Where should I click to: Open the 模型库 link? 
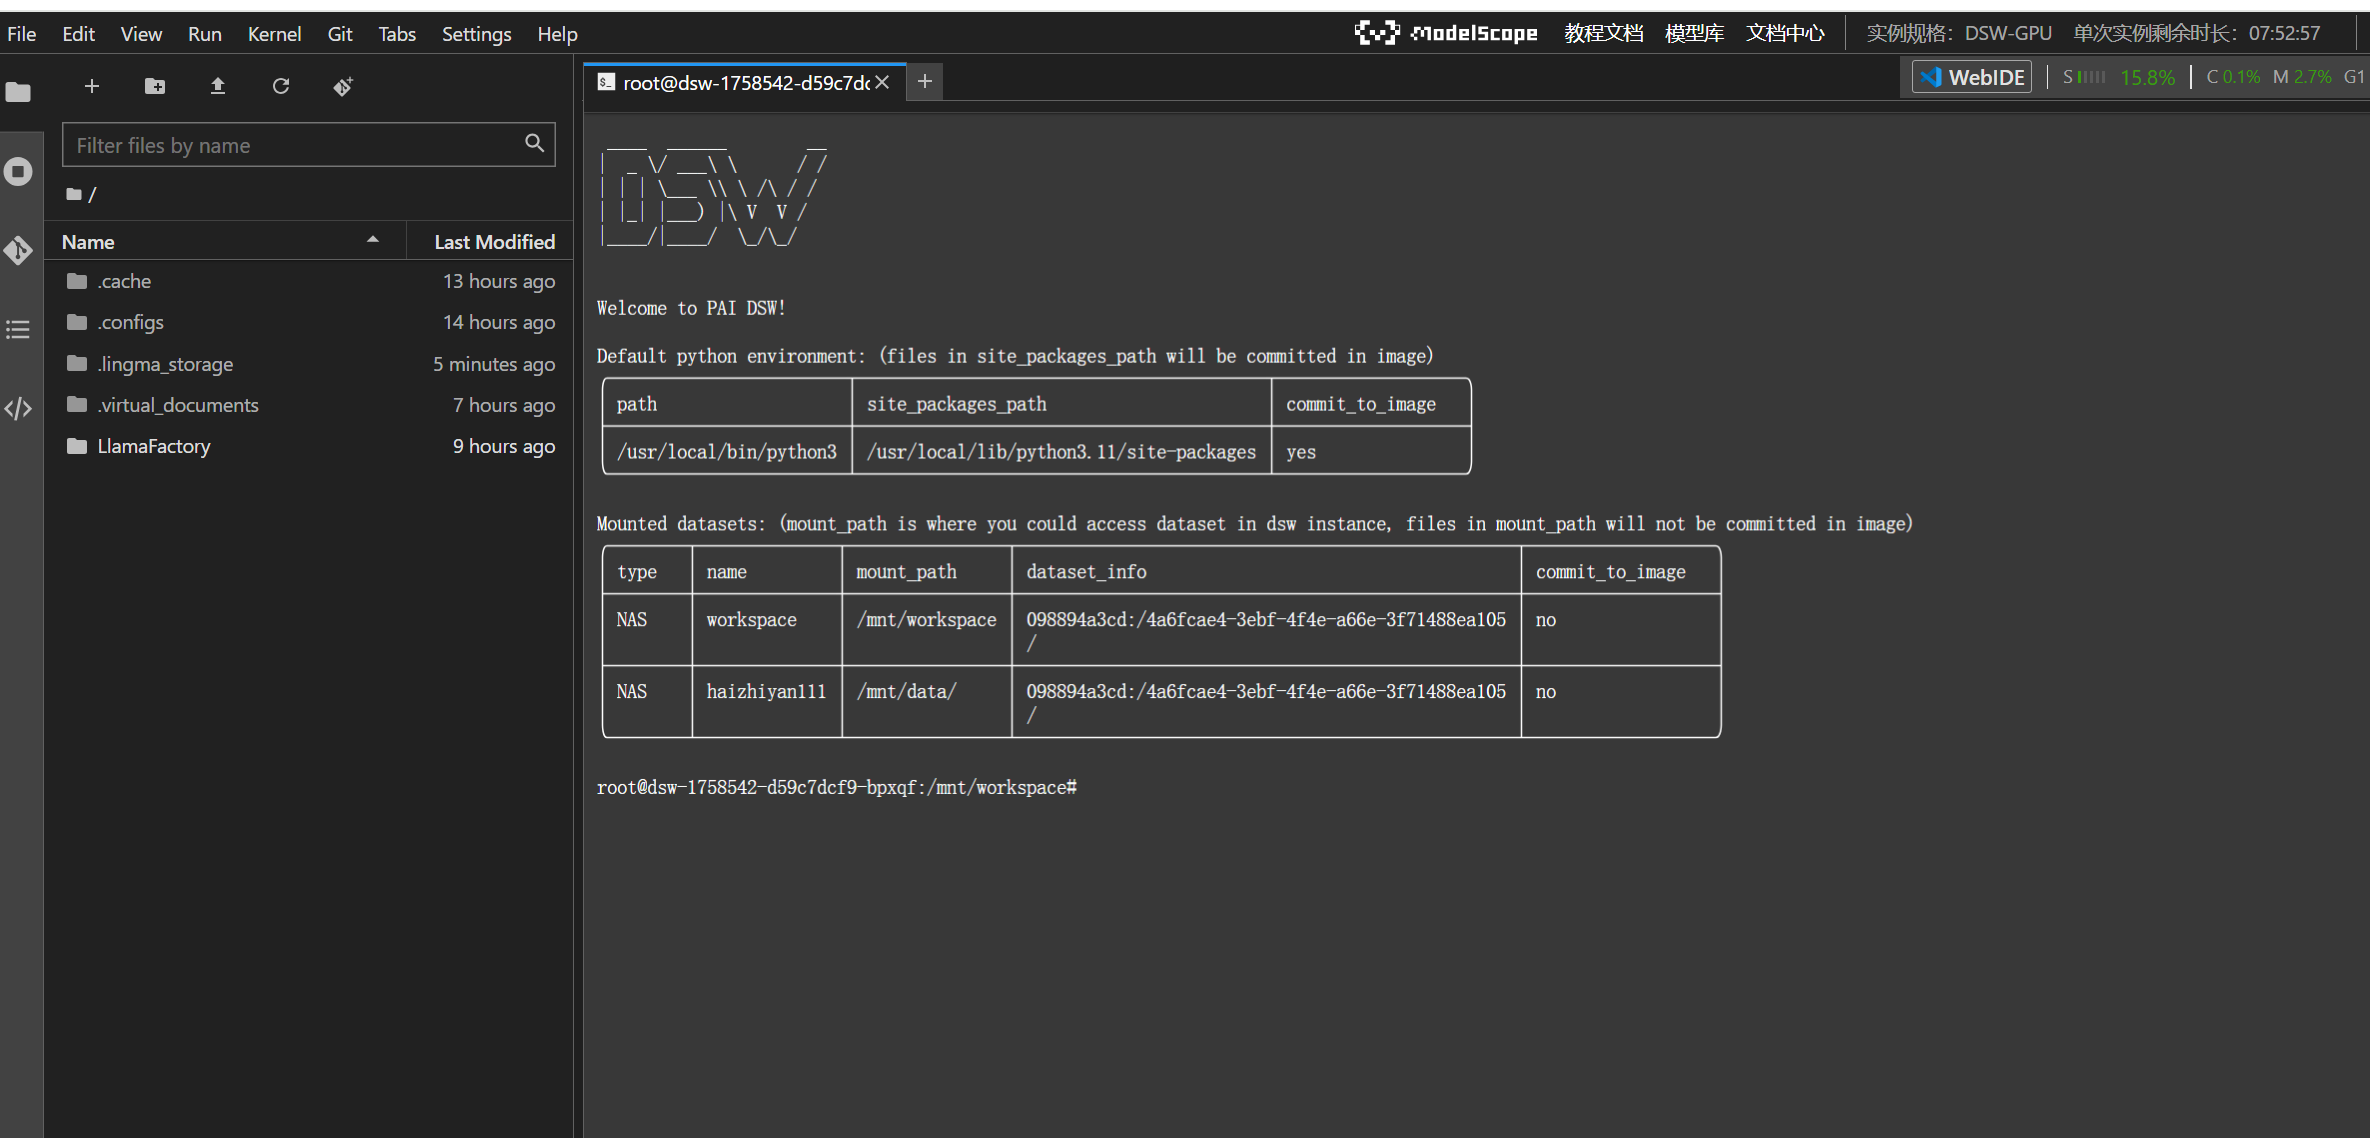coord(1694,33)
